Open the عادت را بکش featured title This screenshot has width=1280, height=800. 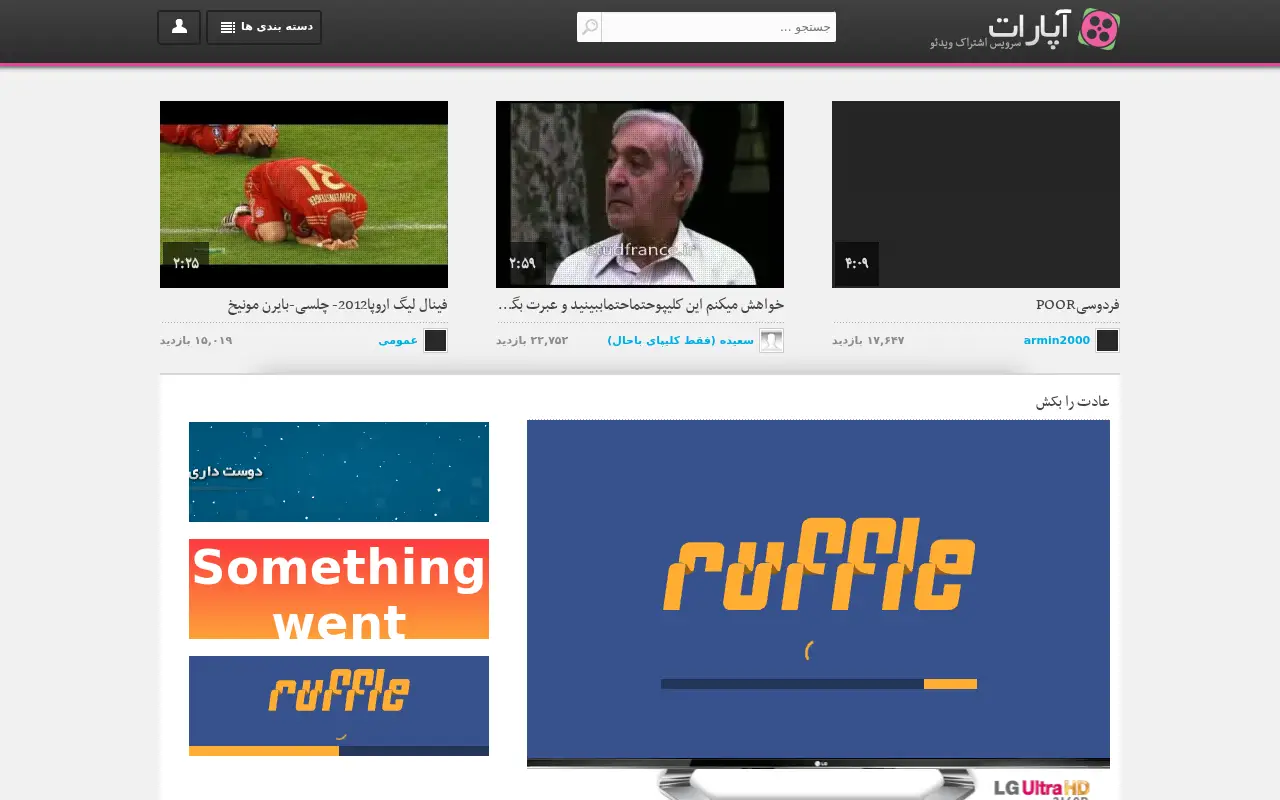tap(1073, 402)
